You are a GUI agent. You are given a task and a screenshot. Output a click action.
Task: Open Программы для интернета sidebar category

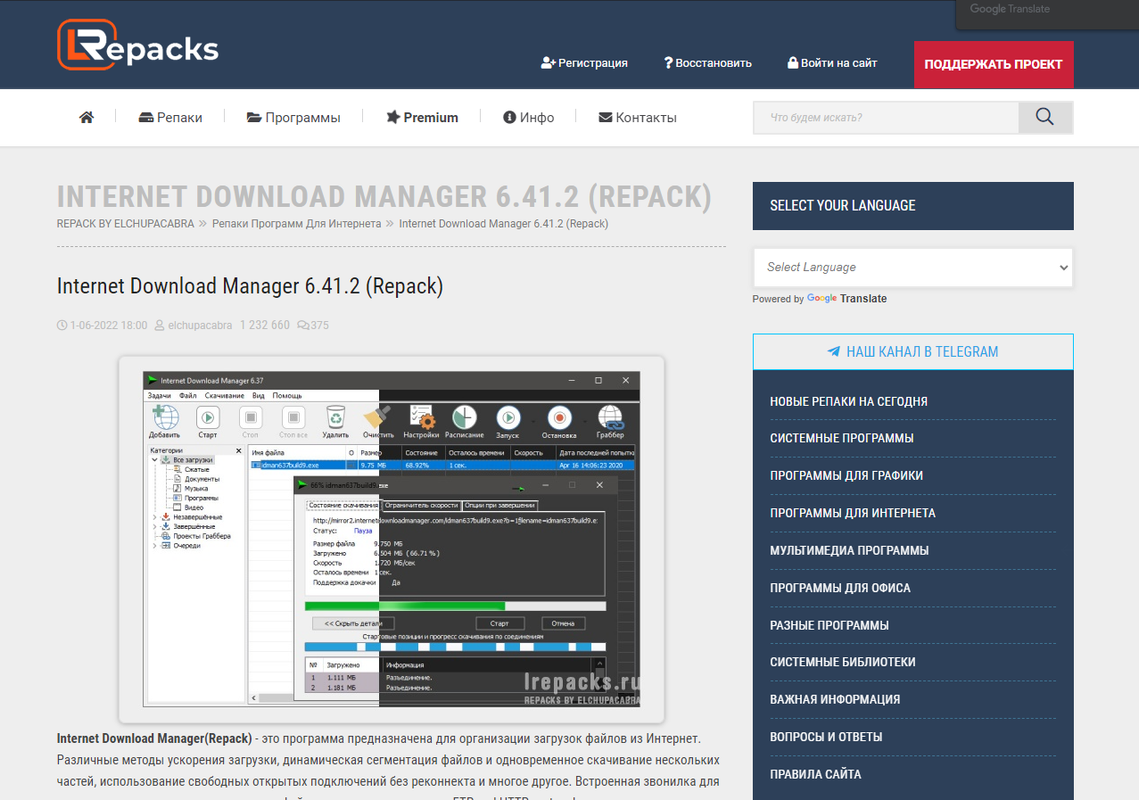(x=853, y=513)
